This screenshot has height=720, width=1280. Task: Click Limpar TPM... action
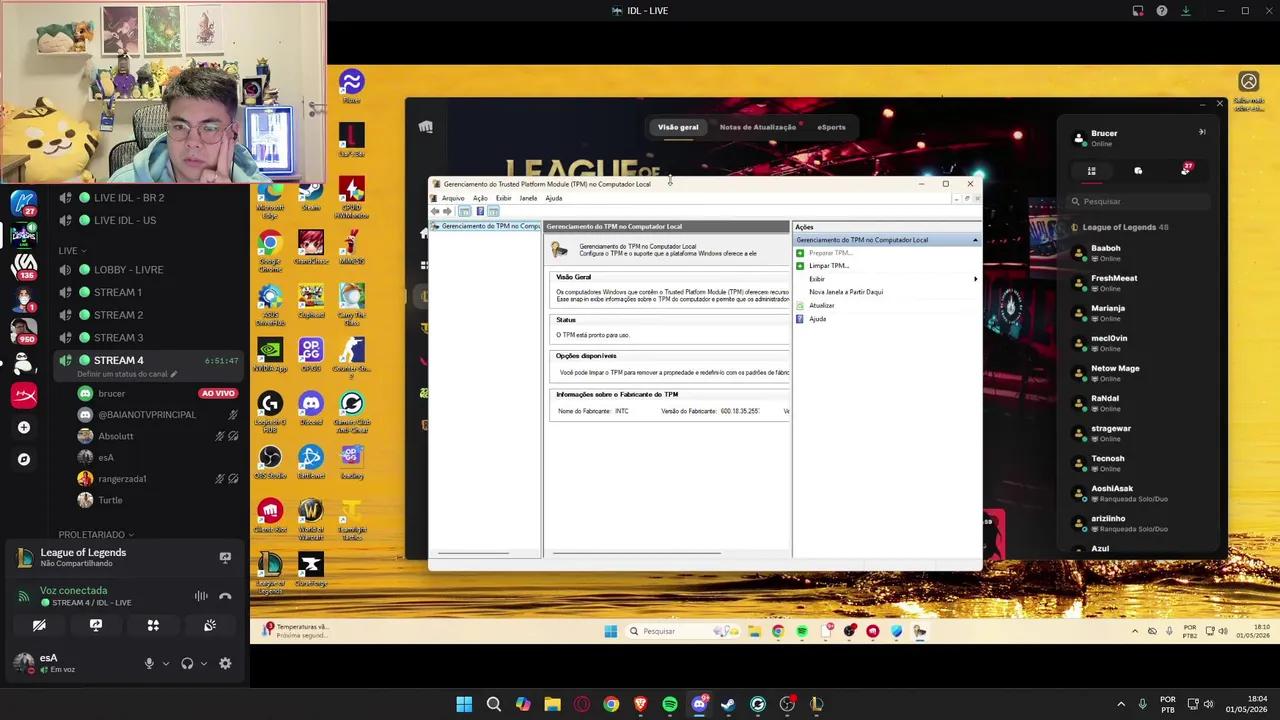(x=829, y=266)
